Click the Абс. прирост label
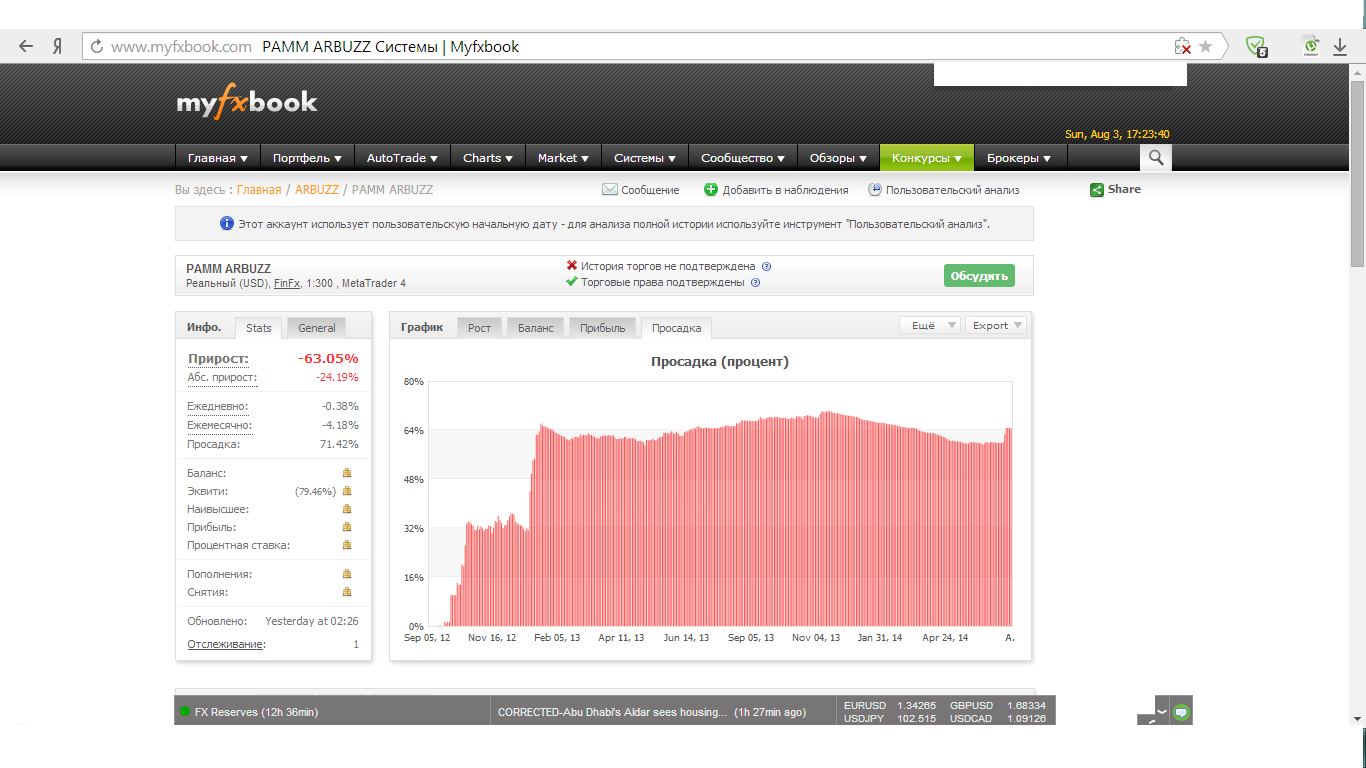Screen dimensions: 1366x768 tap(222, 377)
